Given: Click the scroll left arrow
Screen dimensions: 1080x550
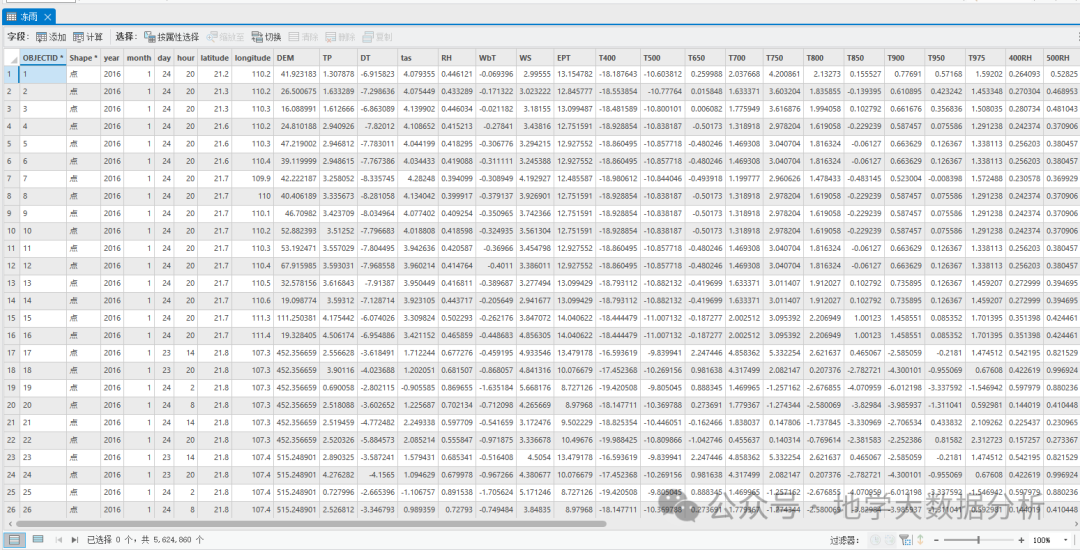Looking at the screenshot, I should (x=8, y=524).
